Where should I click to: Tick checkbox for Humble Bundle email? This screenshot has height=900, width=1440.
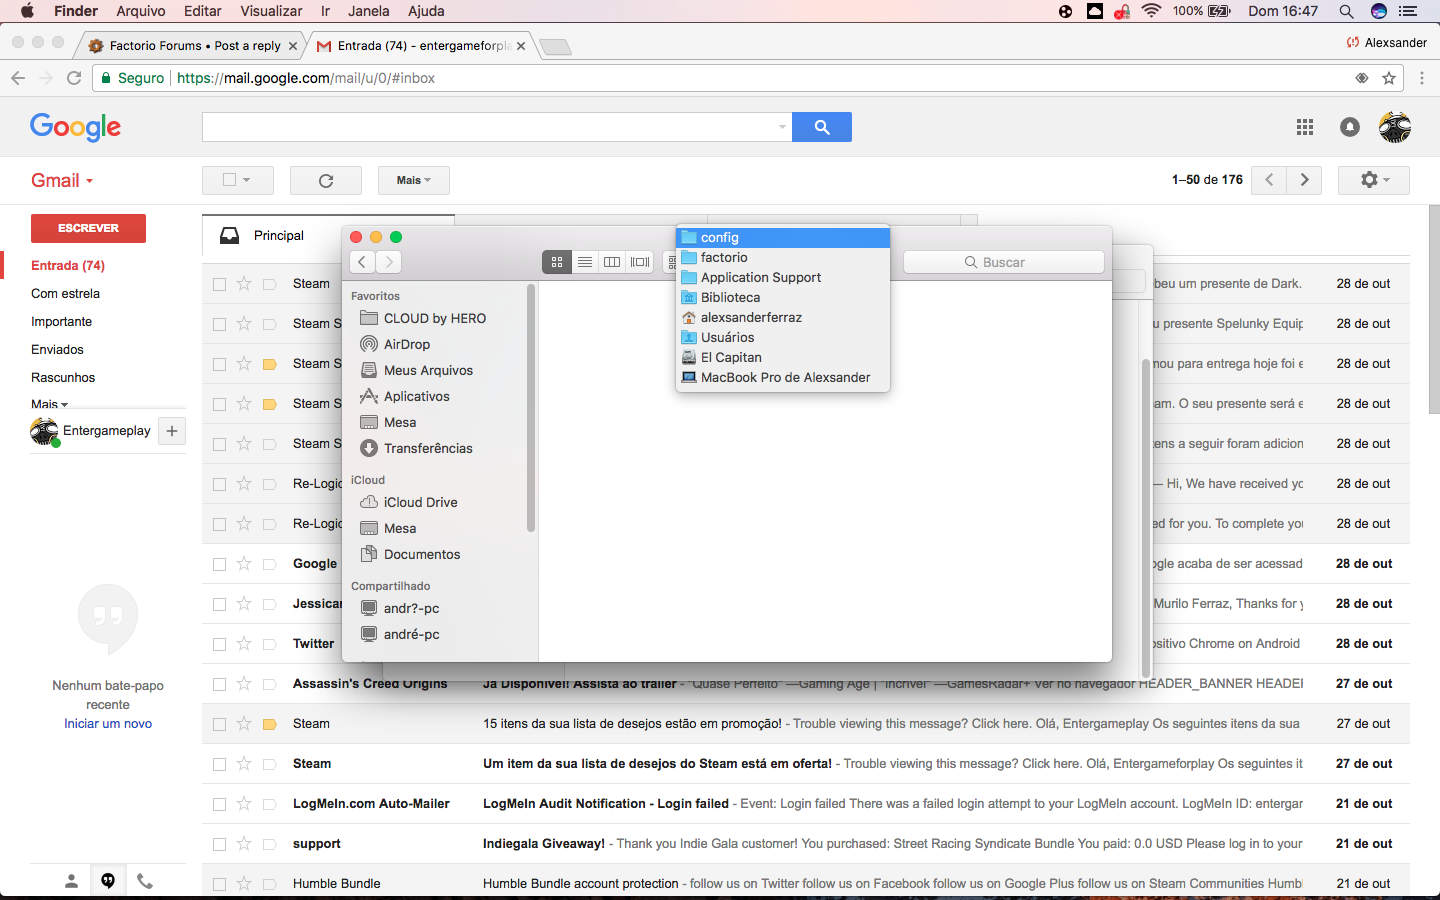tap(219, 884)
